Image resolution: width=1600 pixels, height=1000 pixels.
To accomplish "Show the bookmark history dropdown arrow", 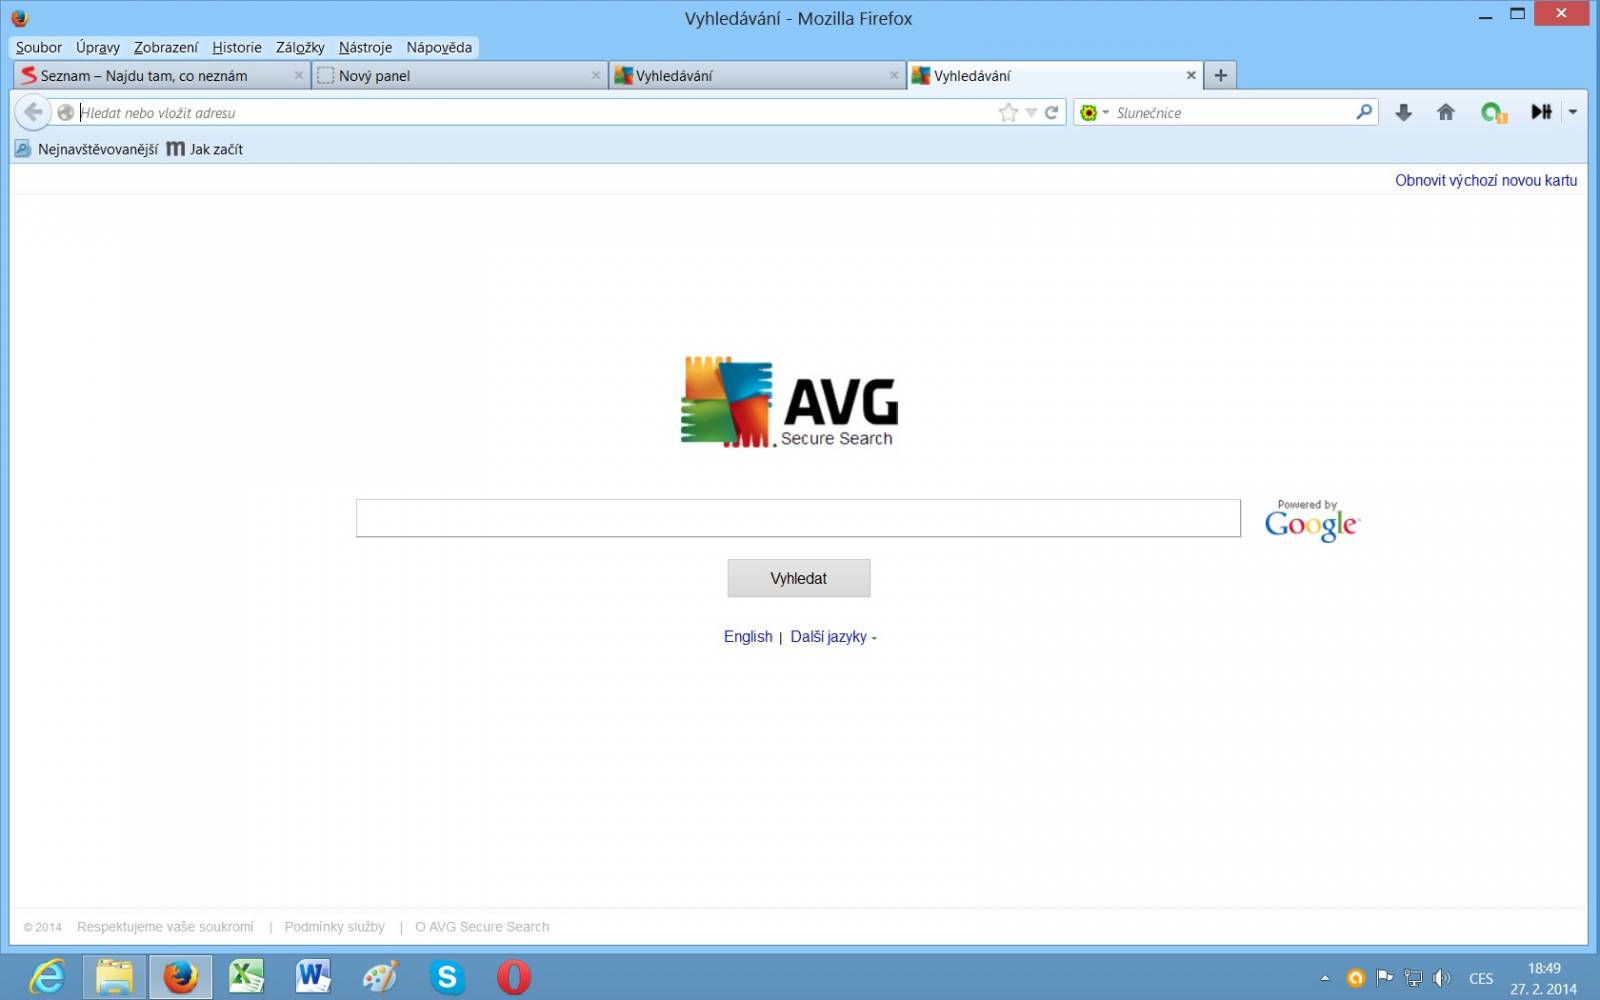I will coord(1031,113).
